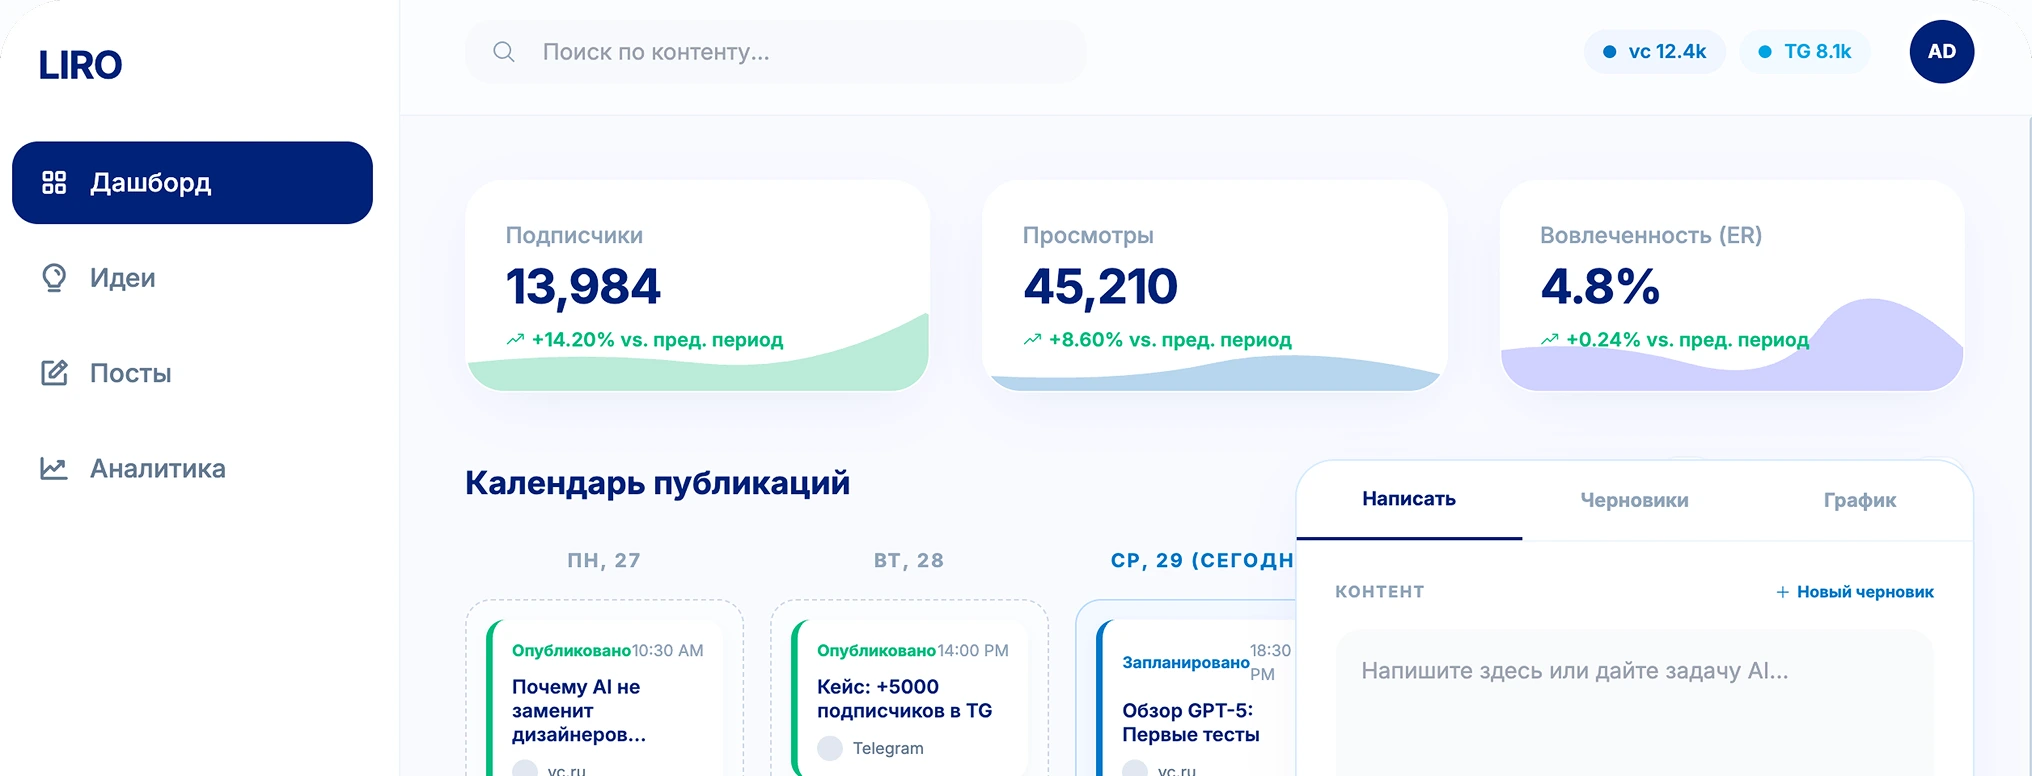This screenshot has width=2032, height=776.
Task: Click the chart icon beside Аналитика
Action: [x=54, y=468]
